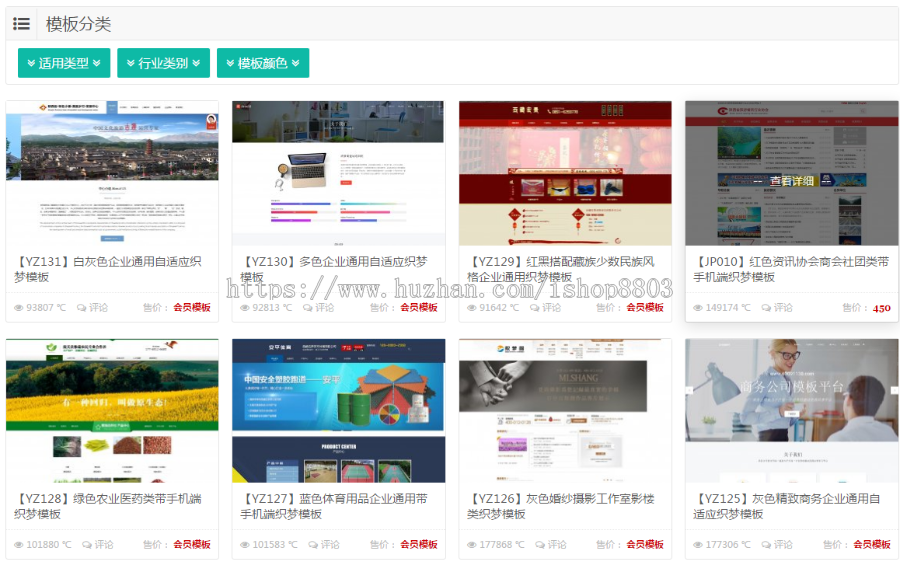This screenshot has height=572, width=900.
Task: Click the list icon beside 模板分类
Action: tap(21, 24)
